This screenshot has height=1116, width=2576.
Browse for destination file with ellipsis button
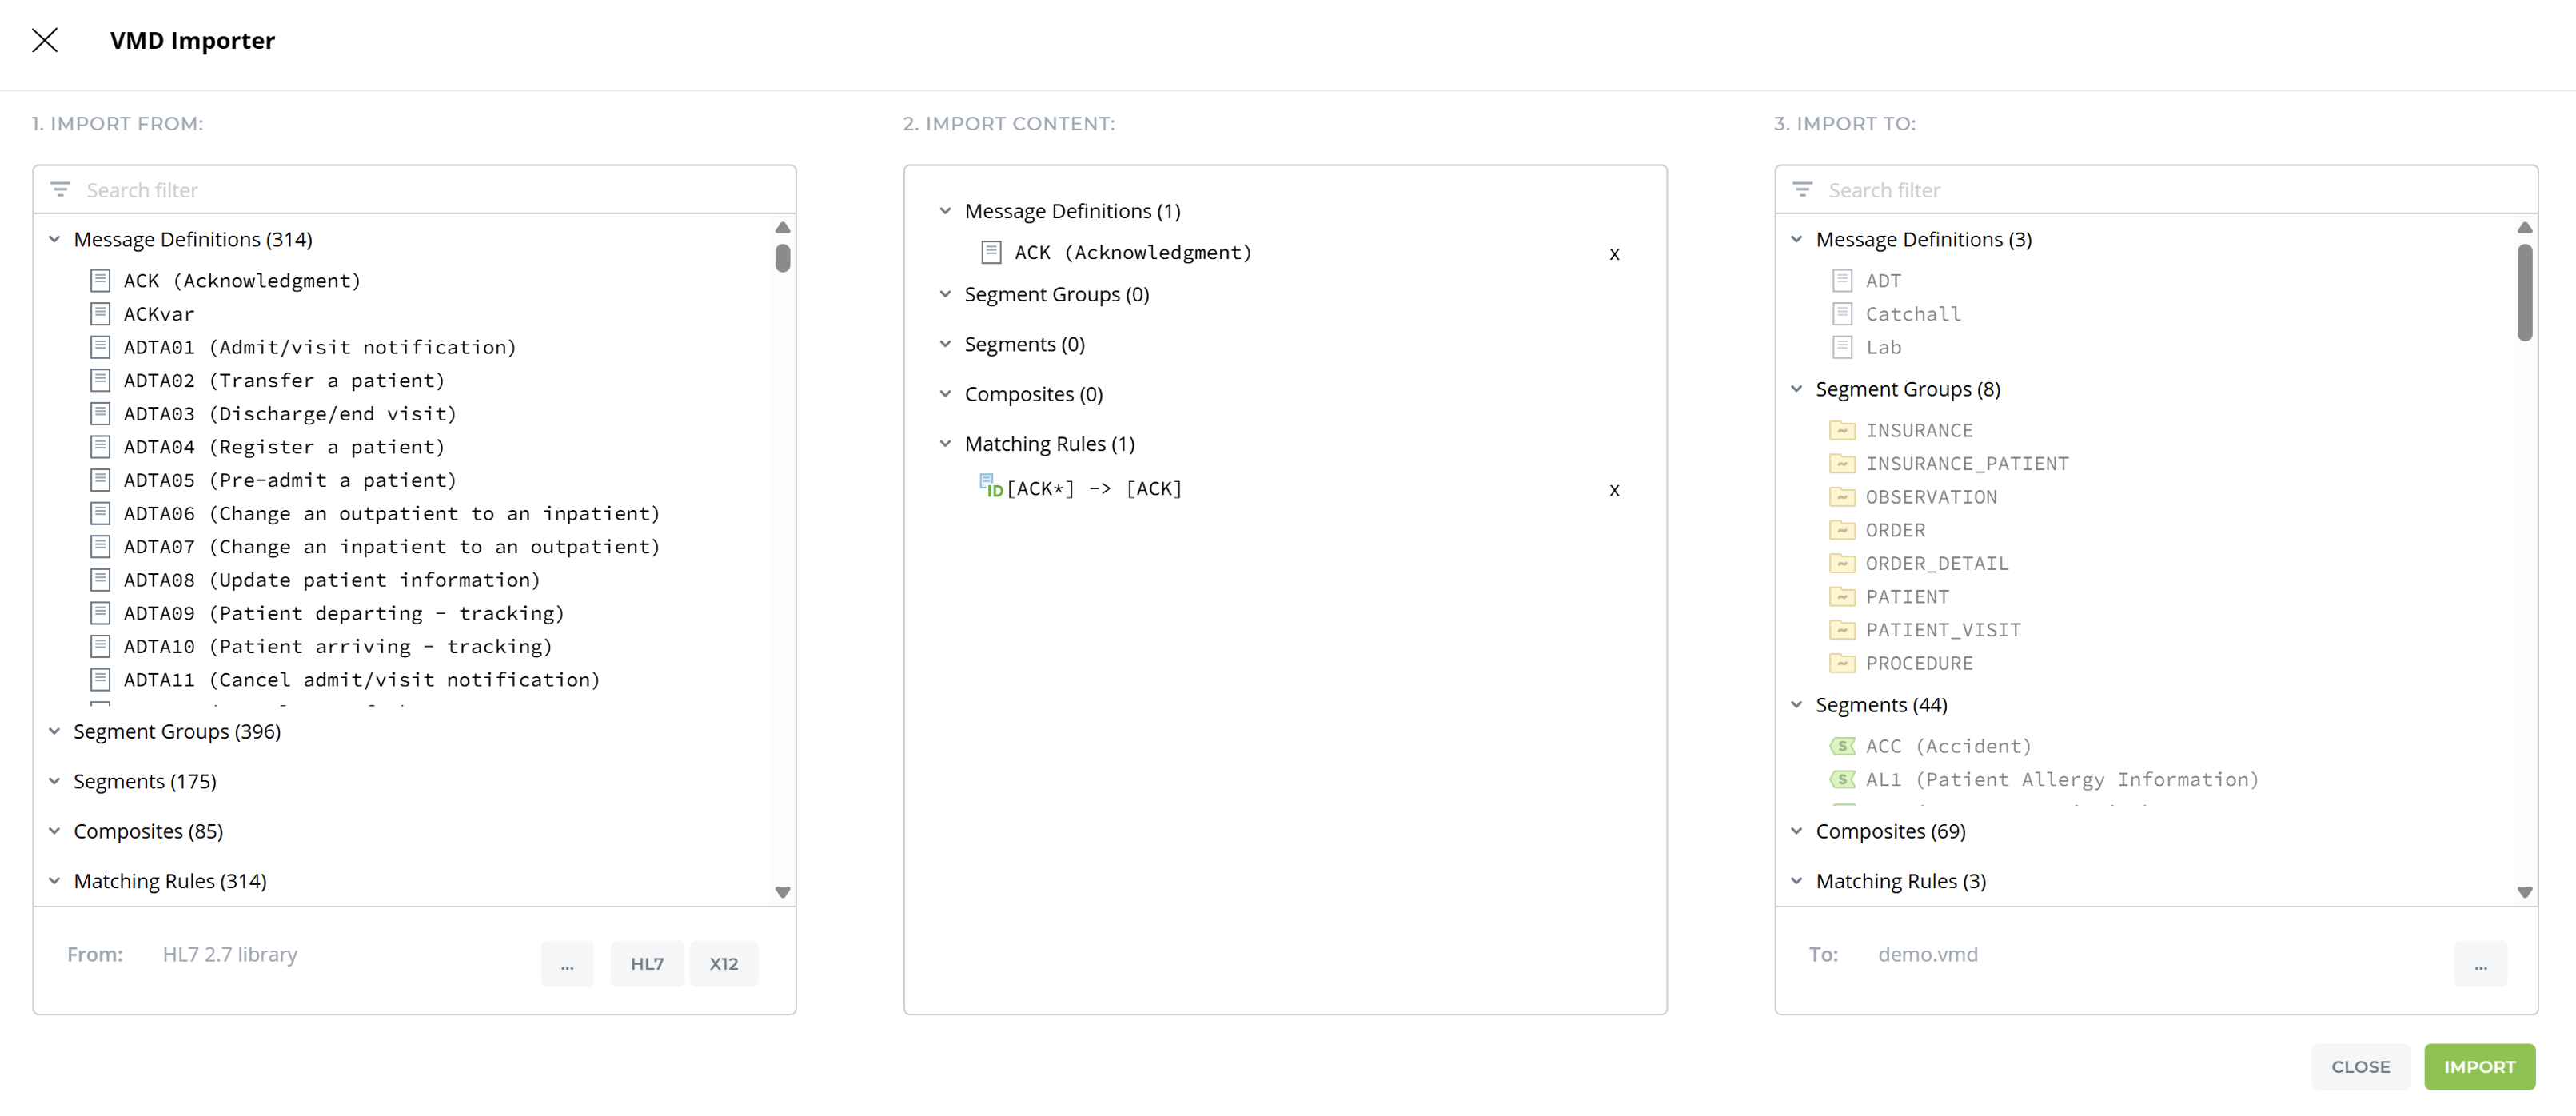point(2480,964)
